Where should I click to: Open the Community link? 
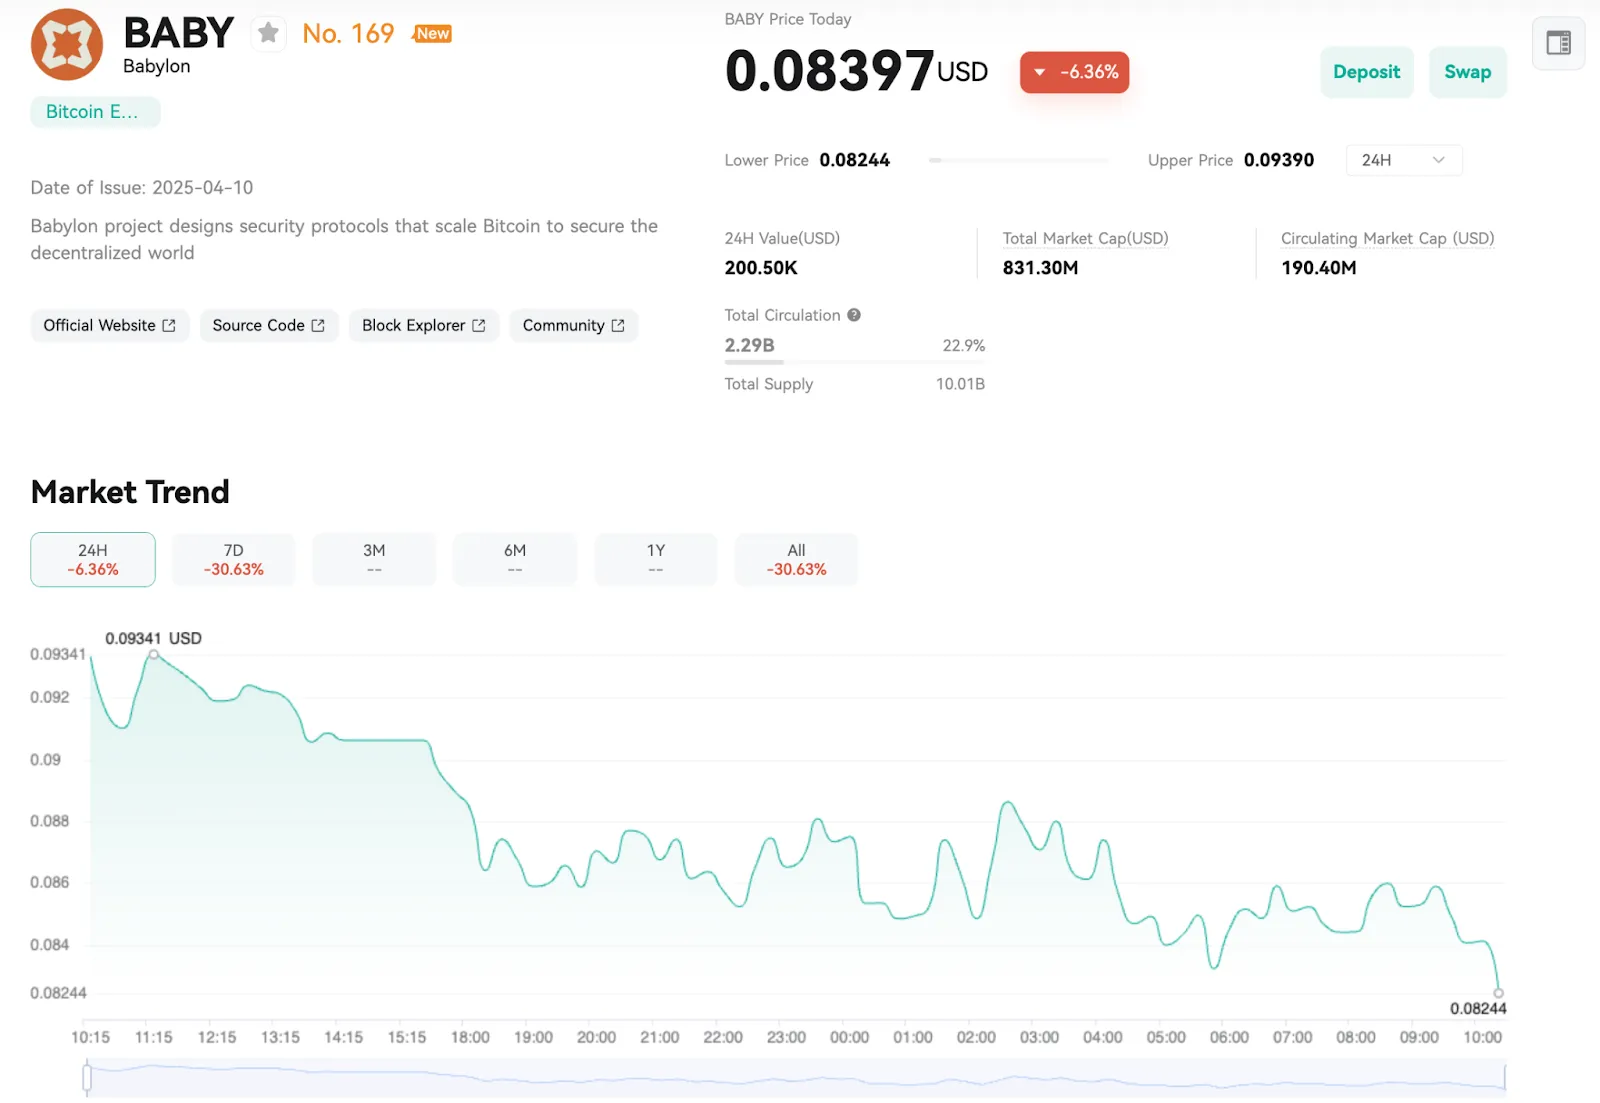tap(574, 326)
